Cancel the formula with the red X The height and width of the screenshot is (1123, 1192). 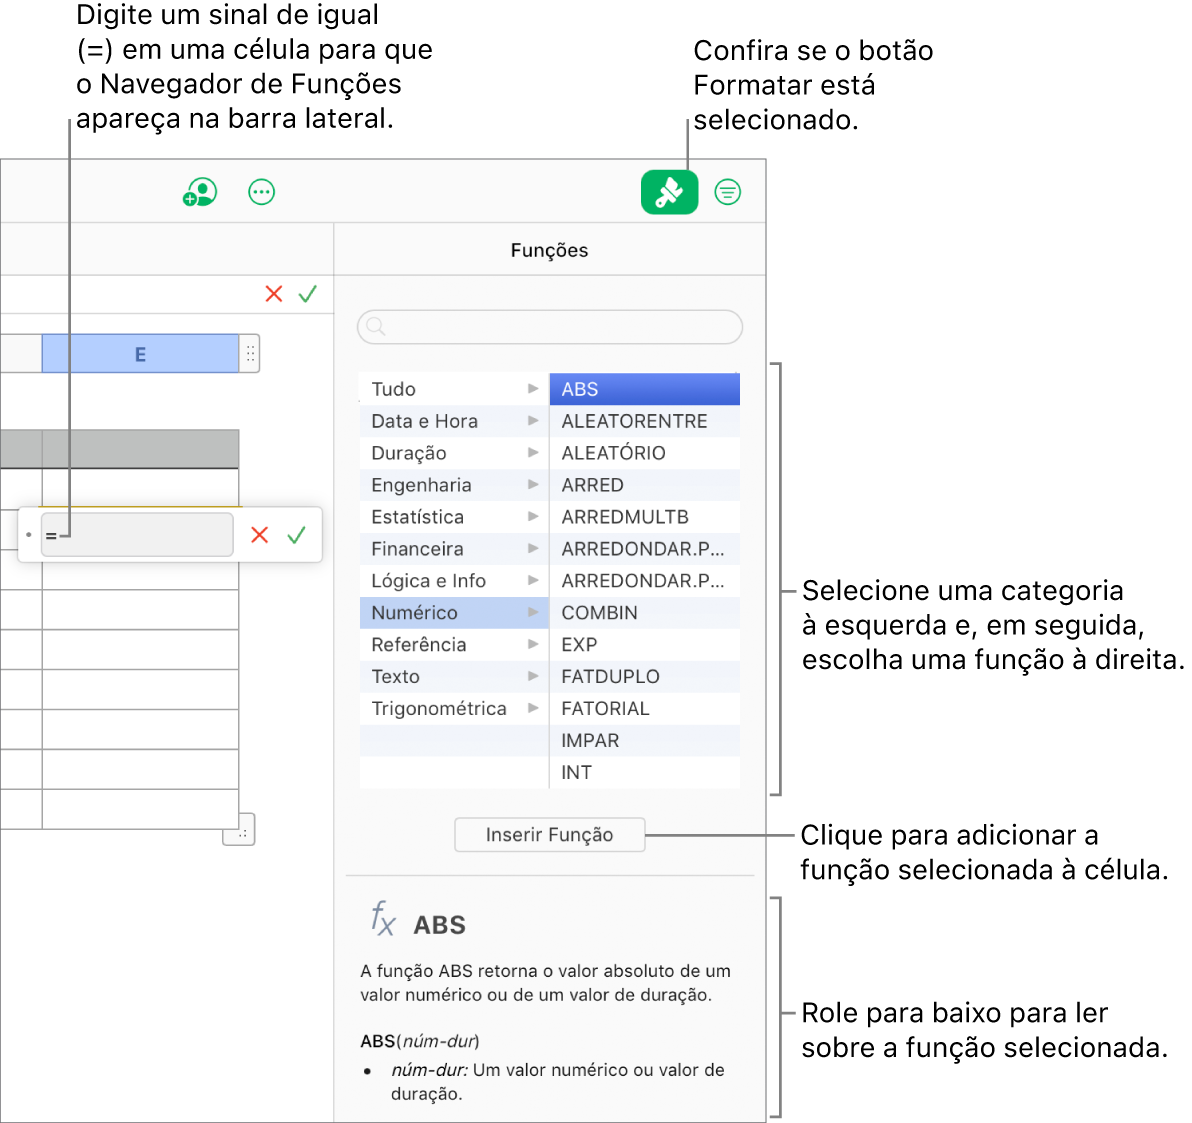pyautogui.click(x=259, y=535)
